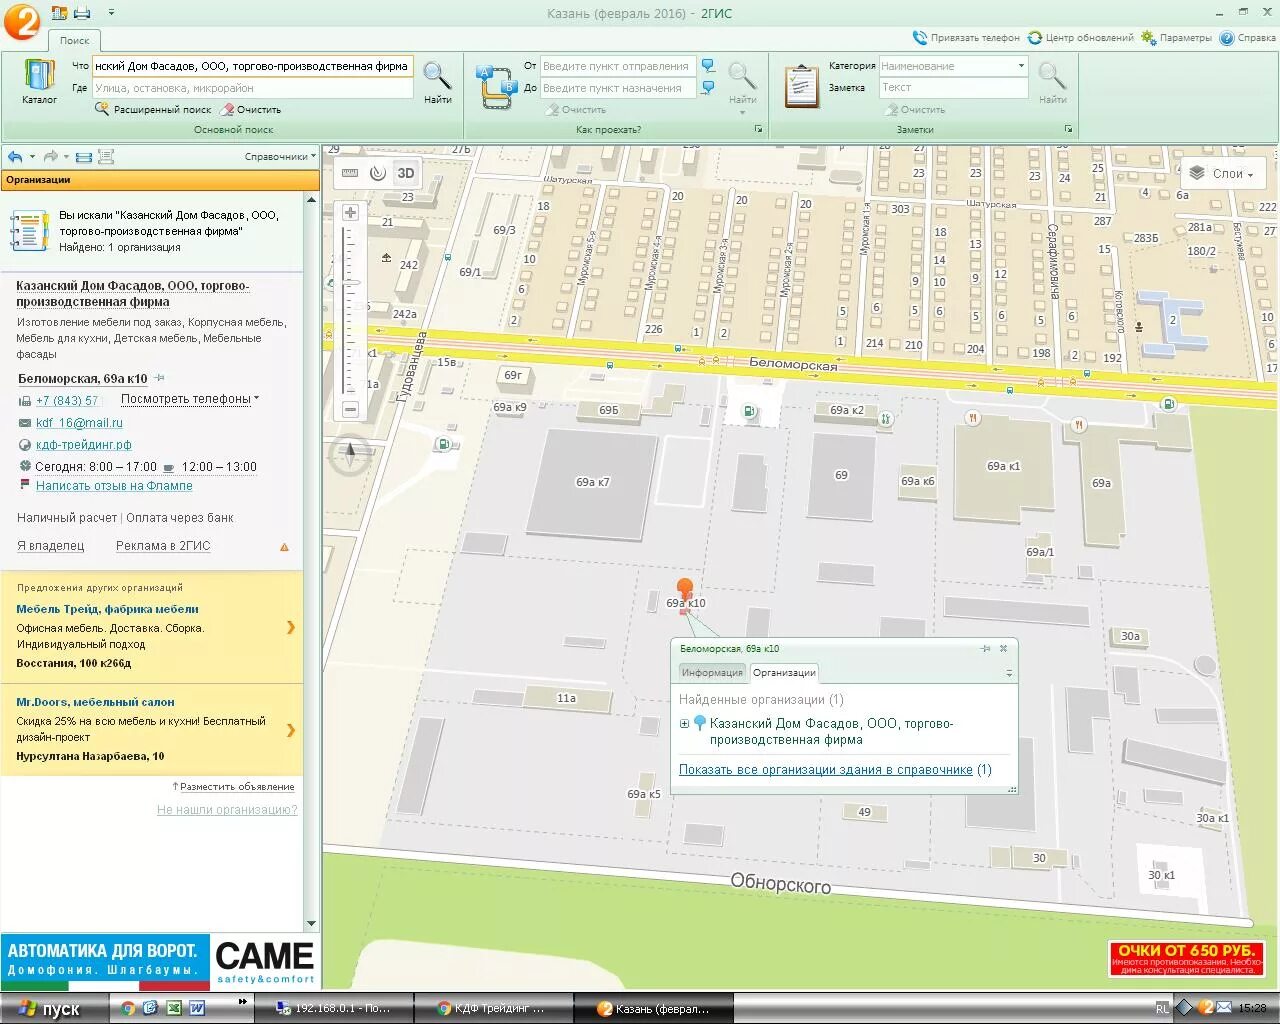Switch to Информация tab in building popup
The width and height of the screenshot is (1280, 1024).
pos(712,673)
